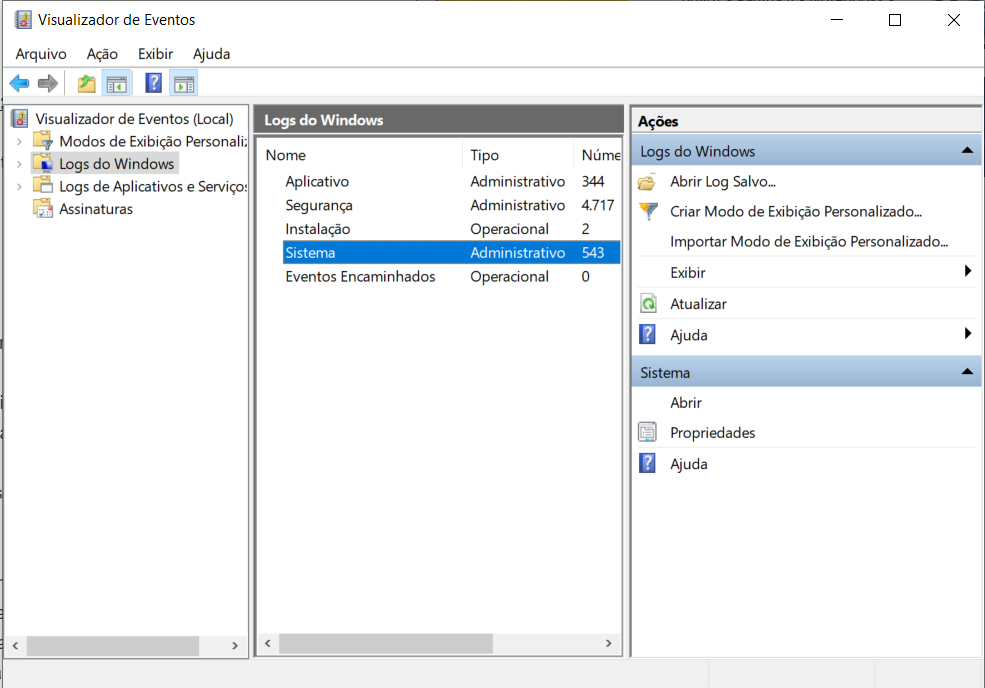The height and width of the screenshot is (688, 985).
Task: Expand Modos de Exibição Personalizados tree node
Action: point(18,142)
